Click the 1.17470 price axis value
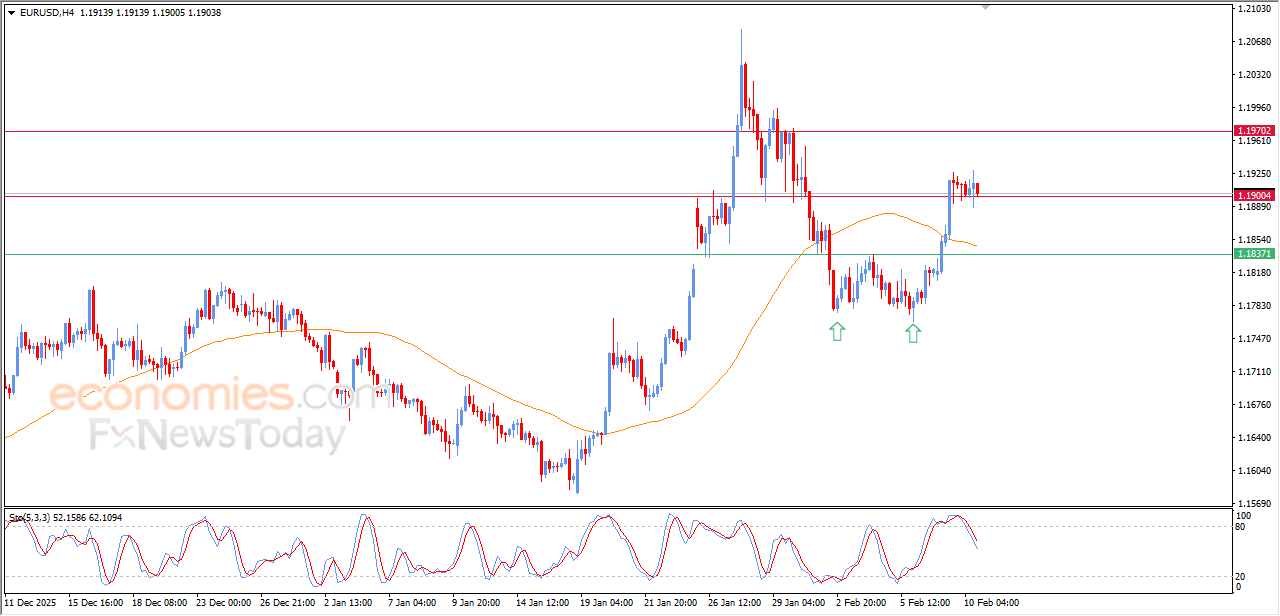The width and height of the screenshot is (1280, 616). [x=1253, y=339]
